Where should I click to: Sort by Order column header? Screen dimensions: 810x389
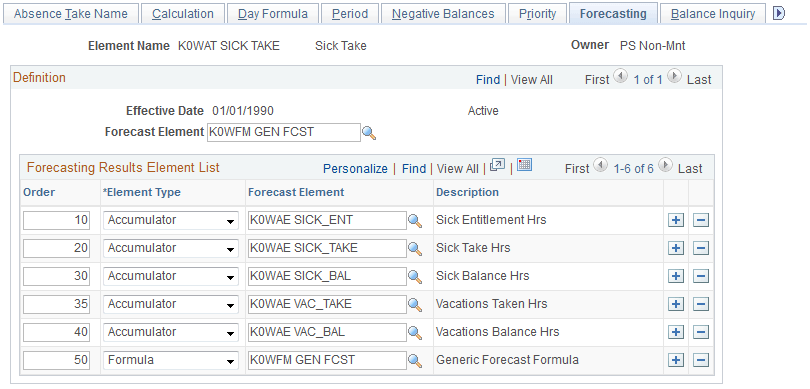coord(39,193)
